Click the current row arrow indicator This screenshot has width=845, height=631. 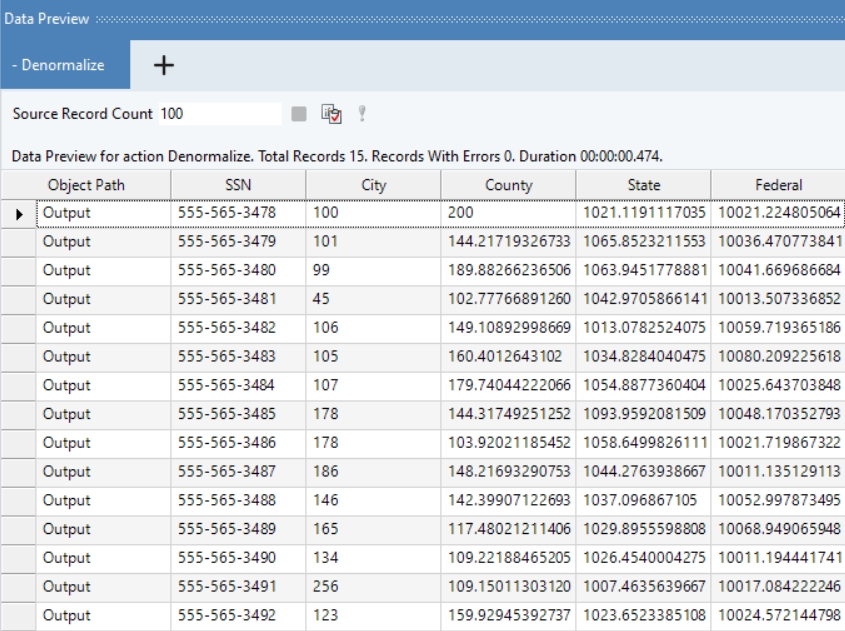19,214
